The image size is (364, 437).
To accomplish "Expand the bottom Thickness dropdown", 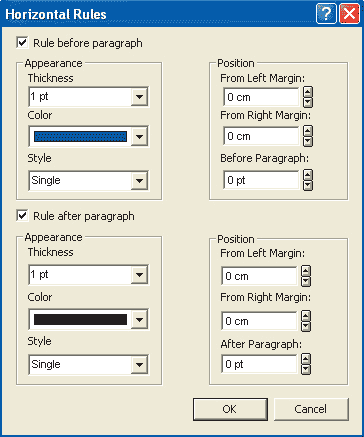I will [139, 275].
